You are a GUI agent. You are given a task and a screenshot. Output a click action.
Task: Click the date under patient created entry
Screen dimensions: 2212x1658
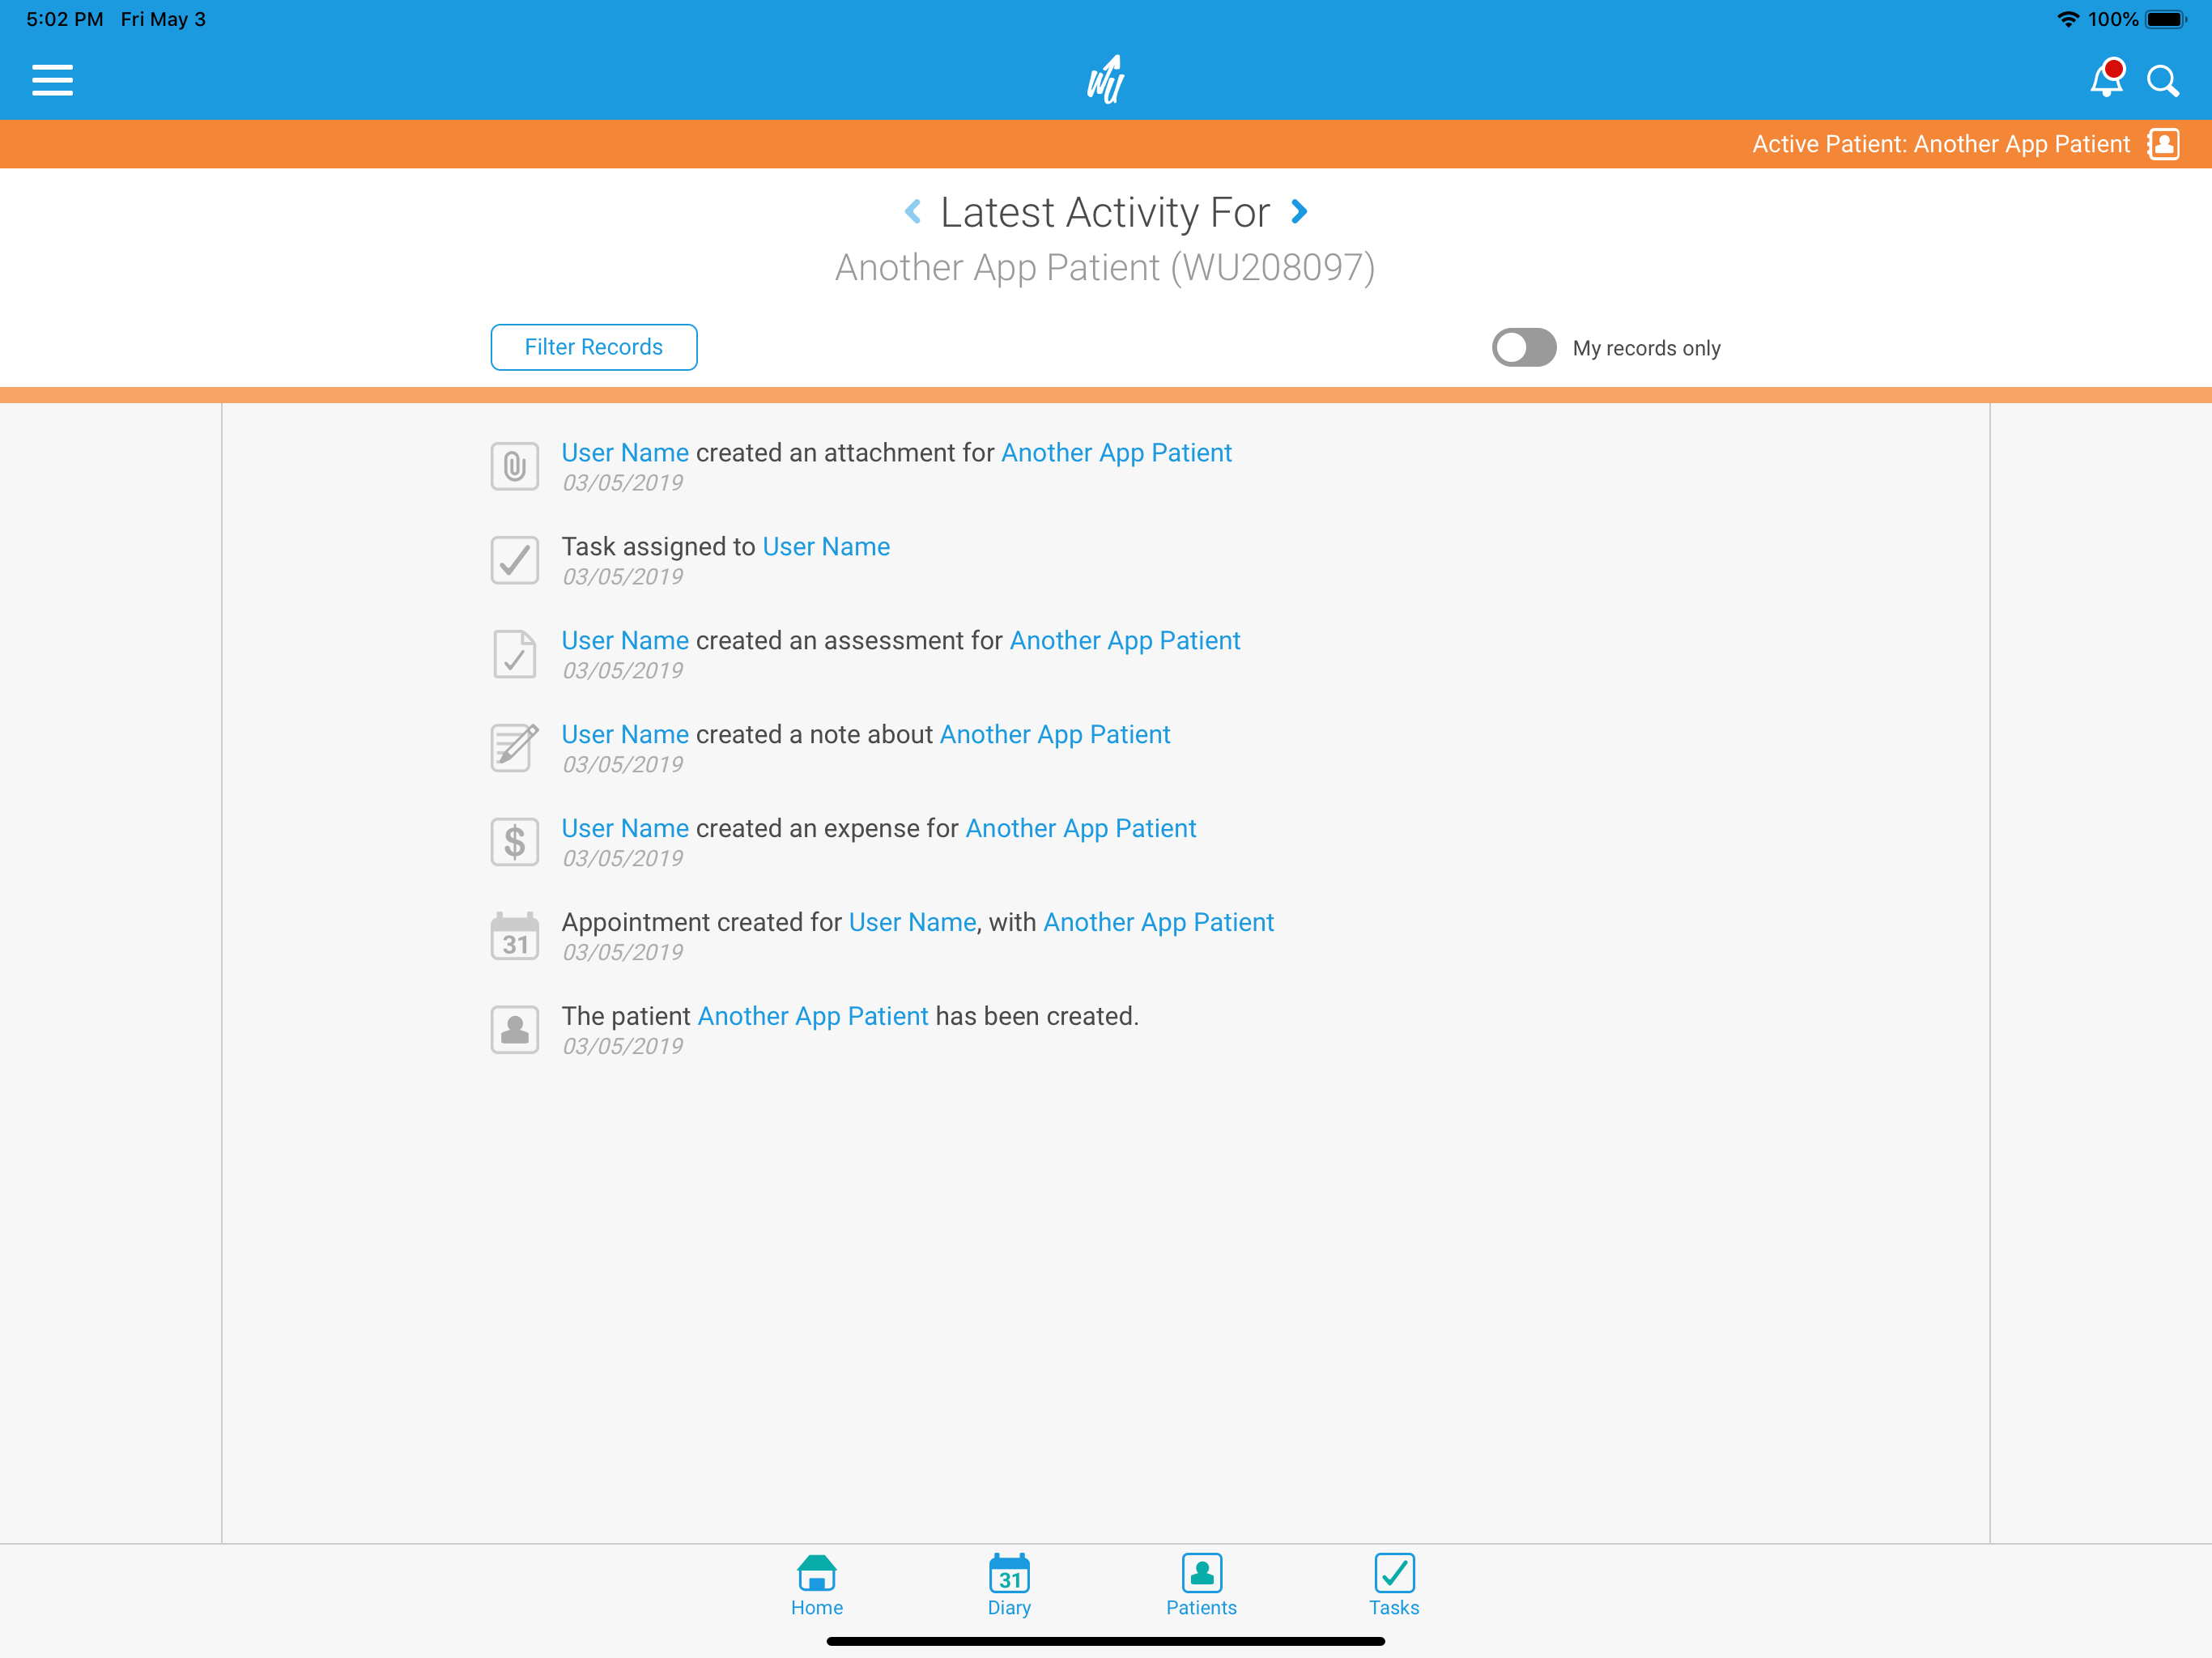click(622, 1047)
